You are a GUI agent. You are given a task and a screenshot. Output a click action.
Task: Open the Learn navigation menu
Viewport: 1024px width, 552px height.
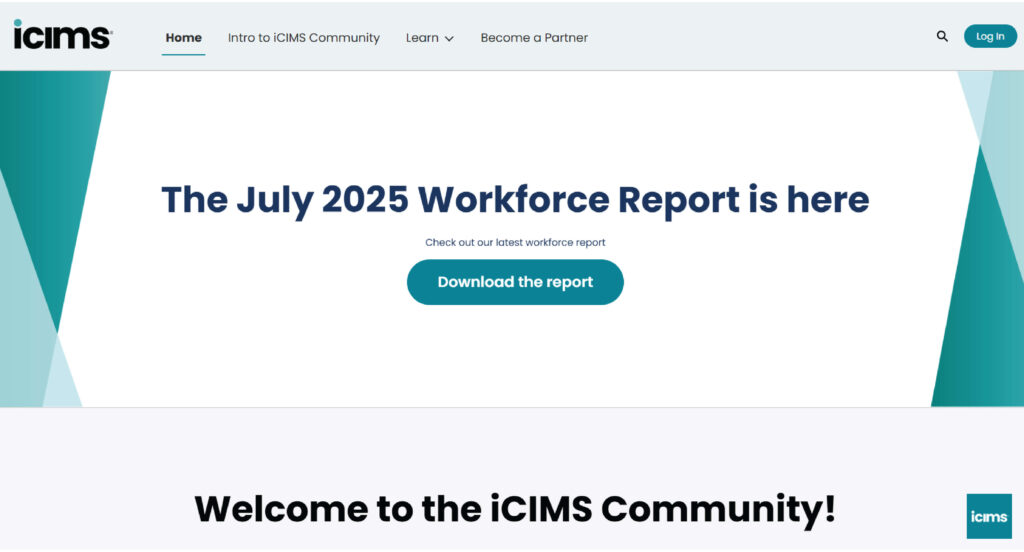pyautogui.click(x=429, y=38)
